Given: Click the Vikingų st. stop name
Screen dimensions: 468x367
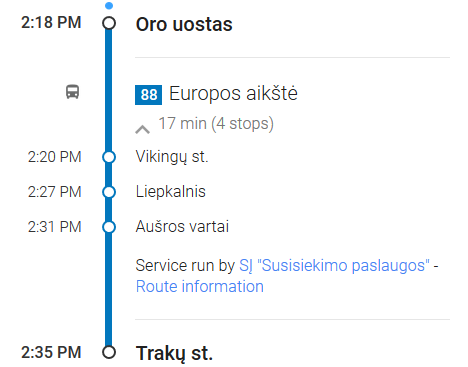Looking at the screenshot, I should 172,157.
